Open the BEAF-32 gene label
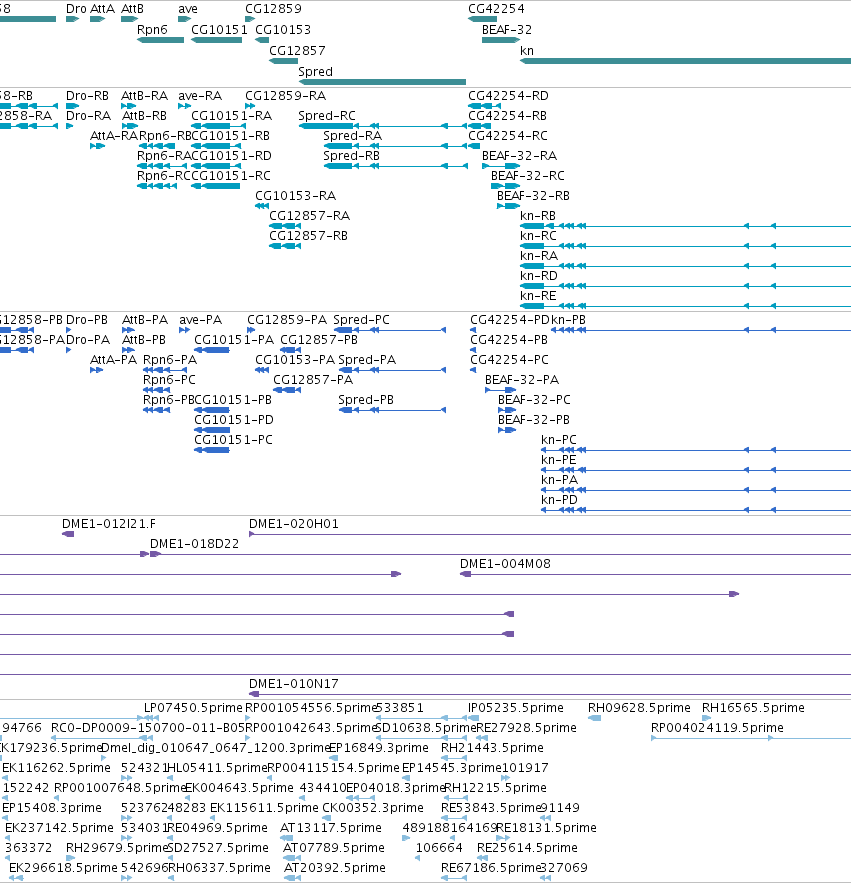This screenshot has height=883, width=851. click(x=507, y=30)
